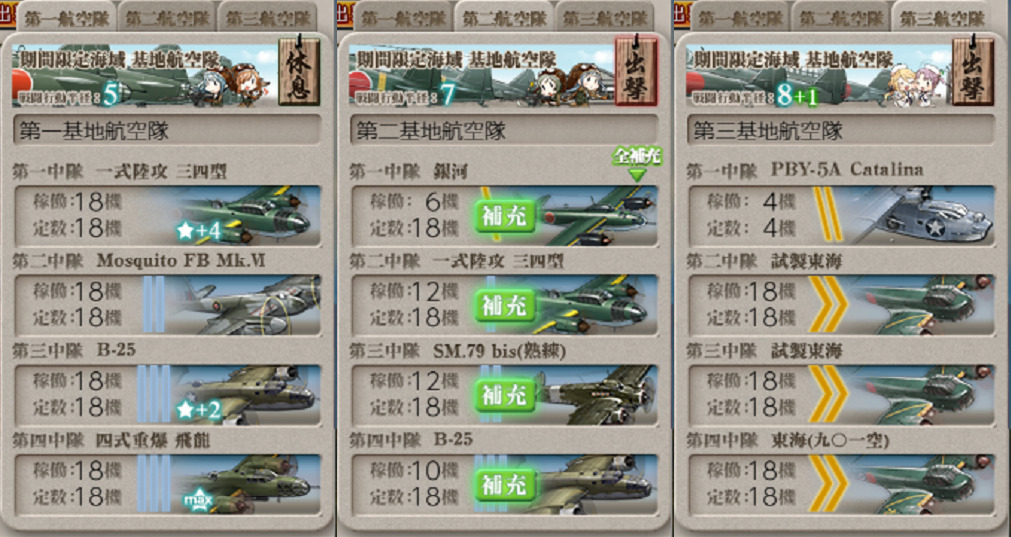Select the Mosquito FB Mk.VI aircraft slot
The width and height of the screenshot is (1011, 537).
[x=168, y=305]
